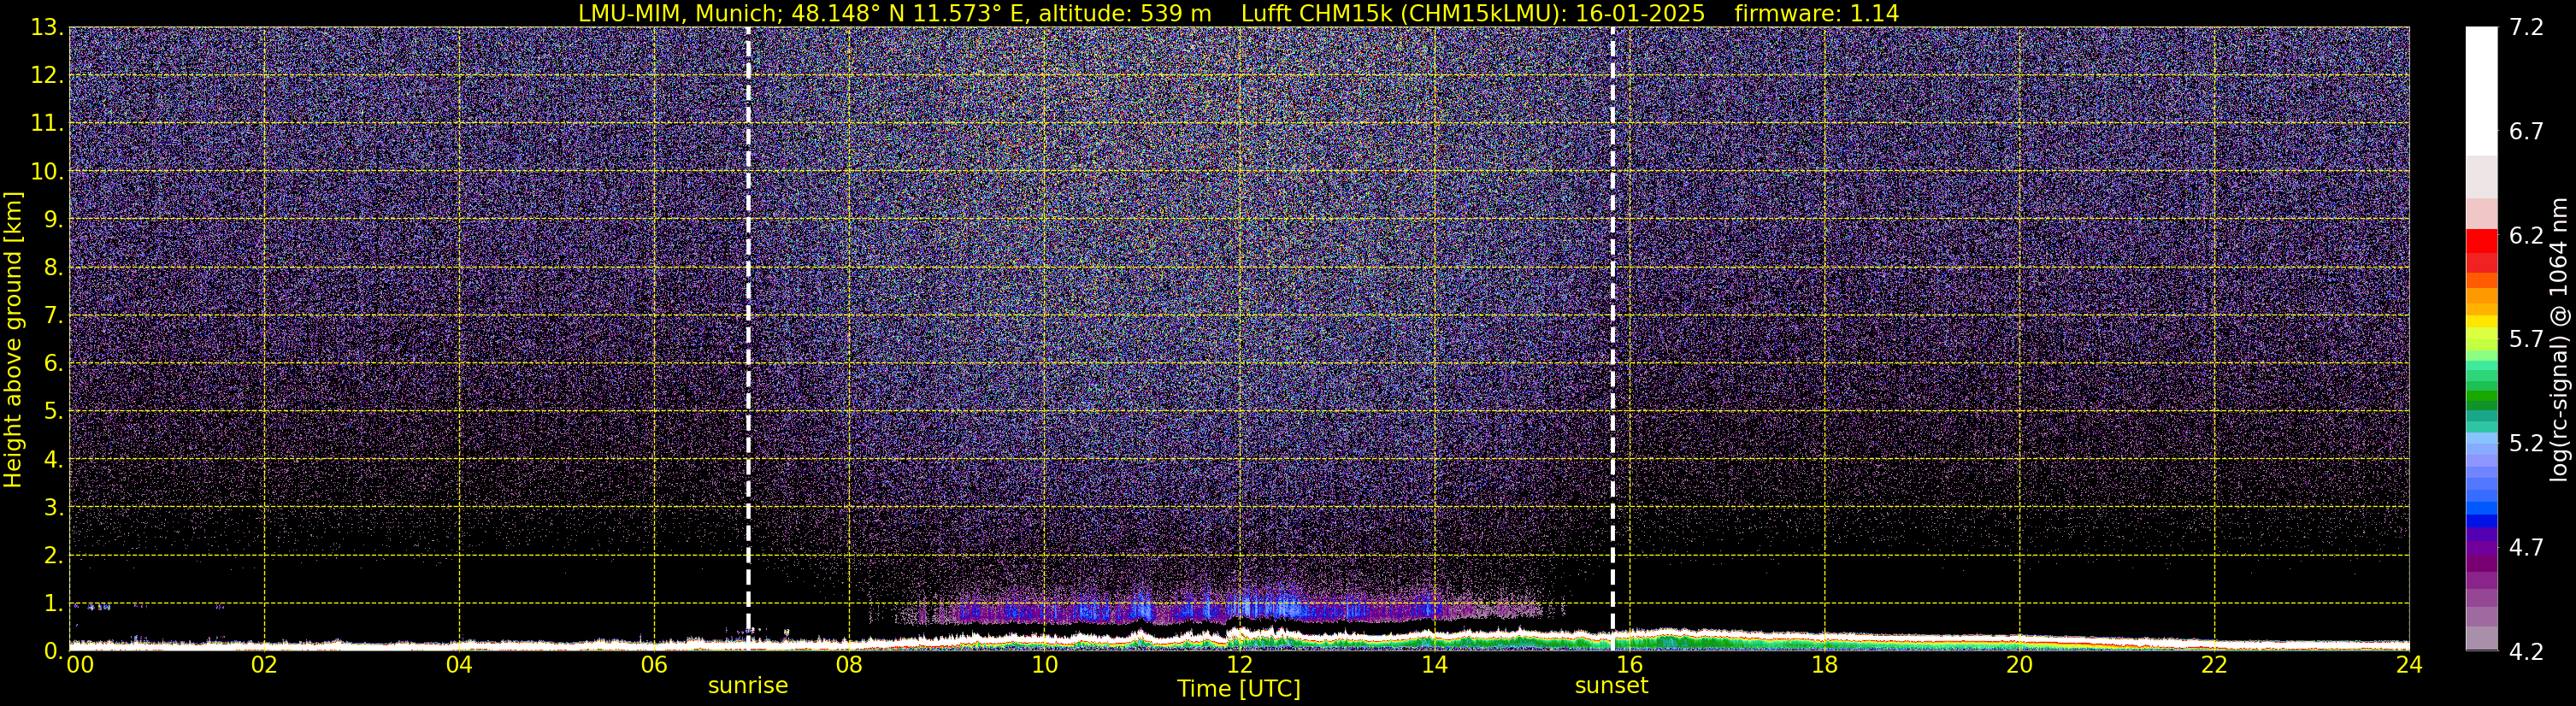The height and width of the screenshot is (706, 2576).
Task: Click the 'sunset' label below axis
Action: pyautogui.click(x=1611, y=686)
